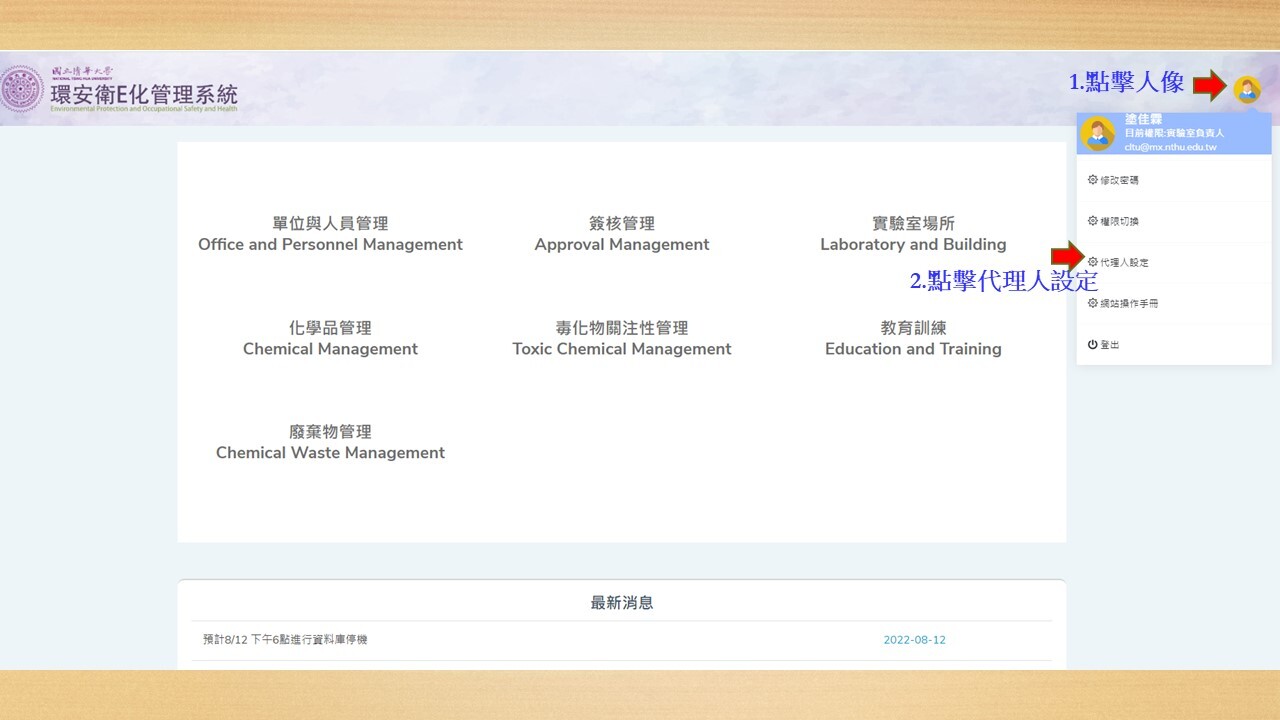
Task: Click the NTHU university seal logo
Action: 22,89
